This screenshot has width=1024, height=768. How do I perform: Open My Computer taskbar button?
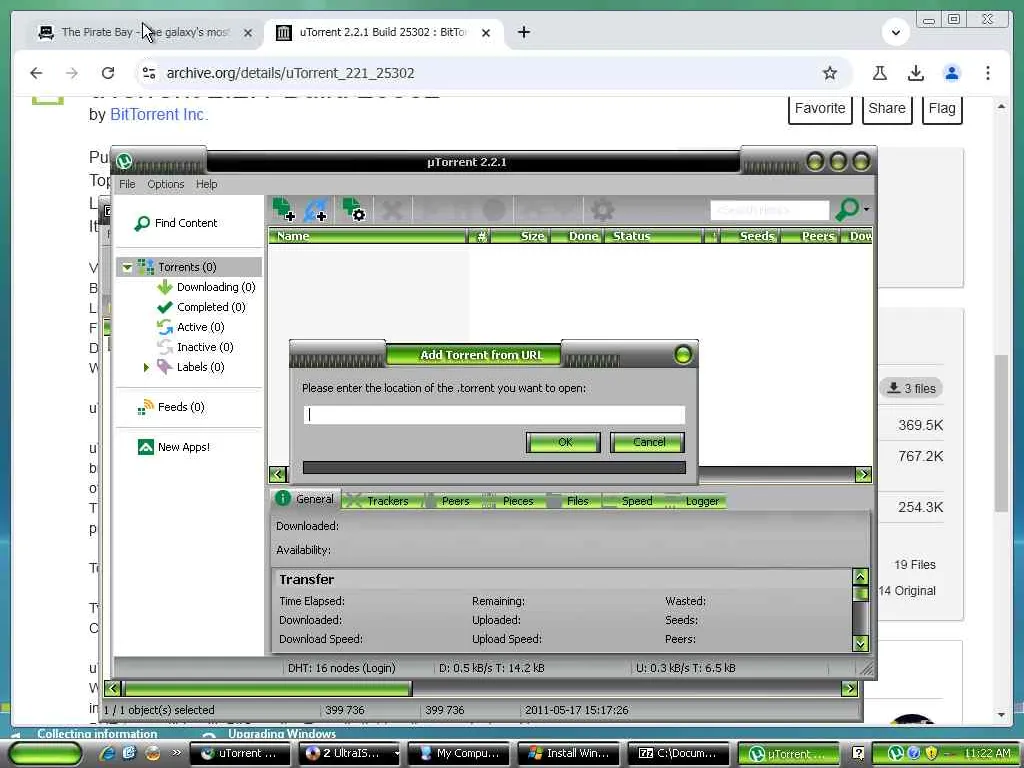click(461, 753)
